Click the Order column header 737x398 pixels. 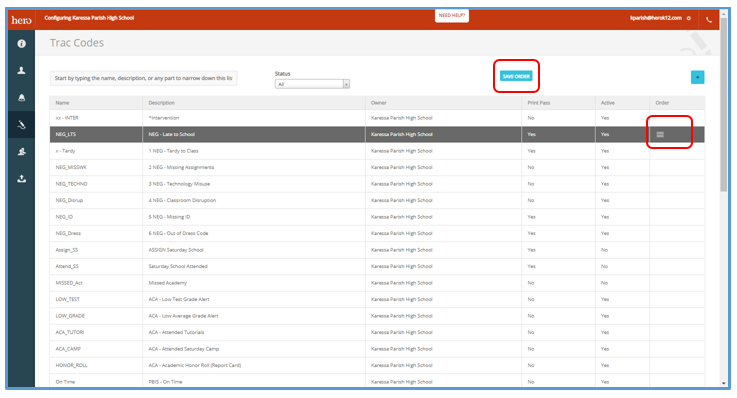[662, 103]
